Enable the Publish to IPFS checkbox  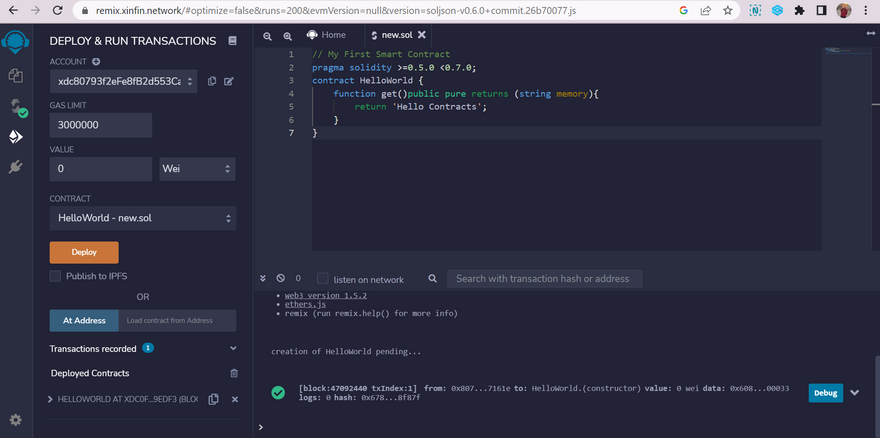coord(56,276)
